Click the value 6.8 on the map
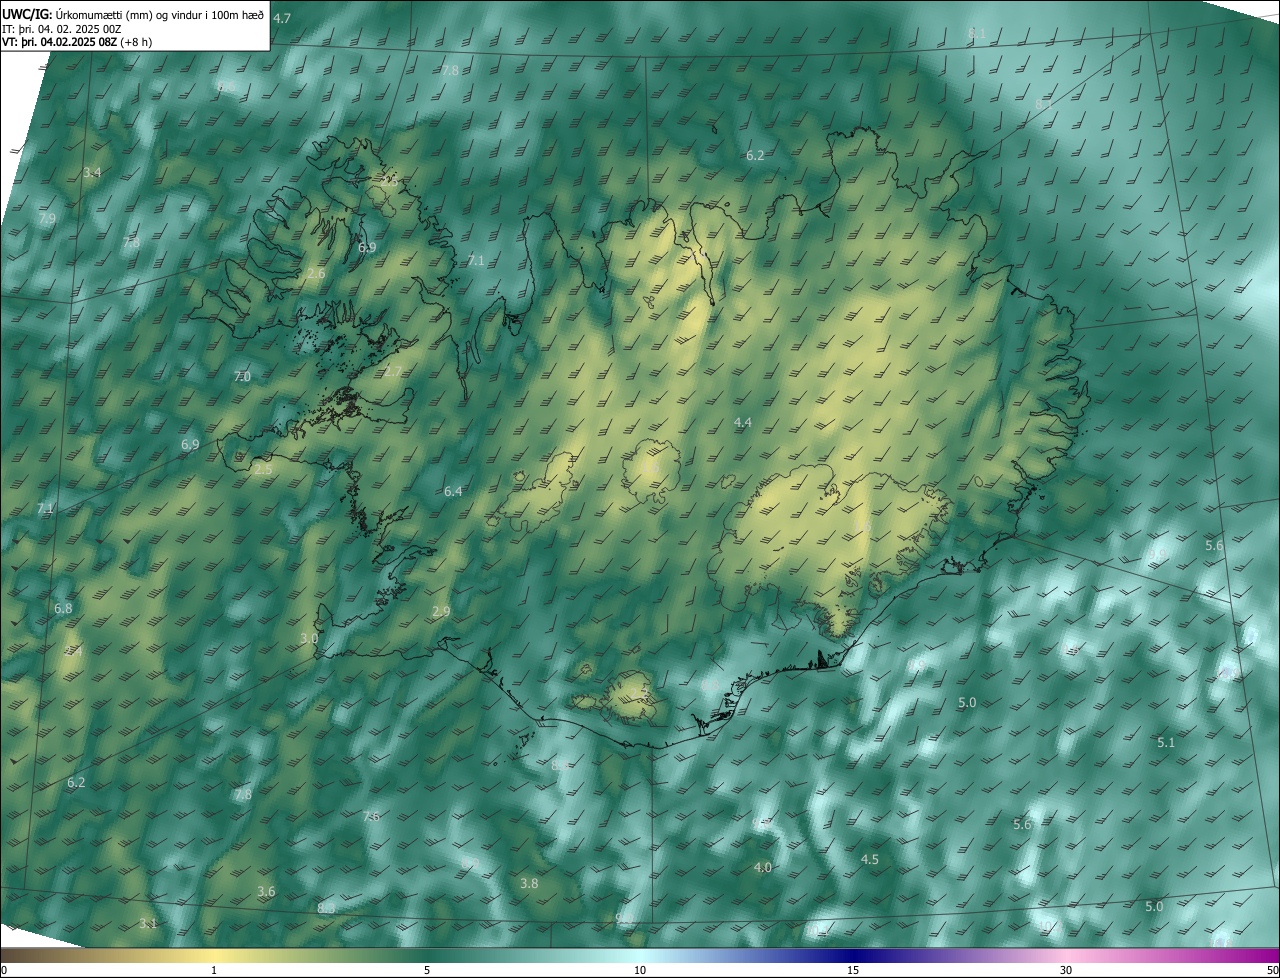 click(63, 608)
